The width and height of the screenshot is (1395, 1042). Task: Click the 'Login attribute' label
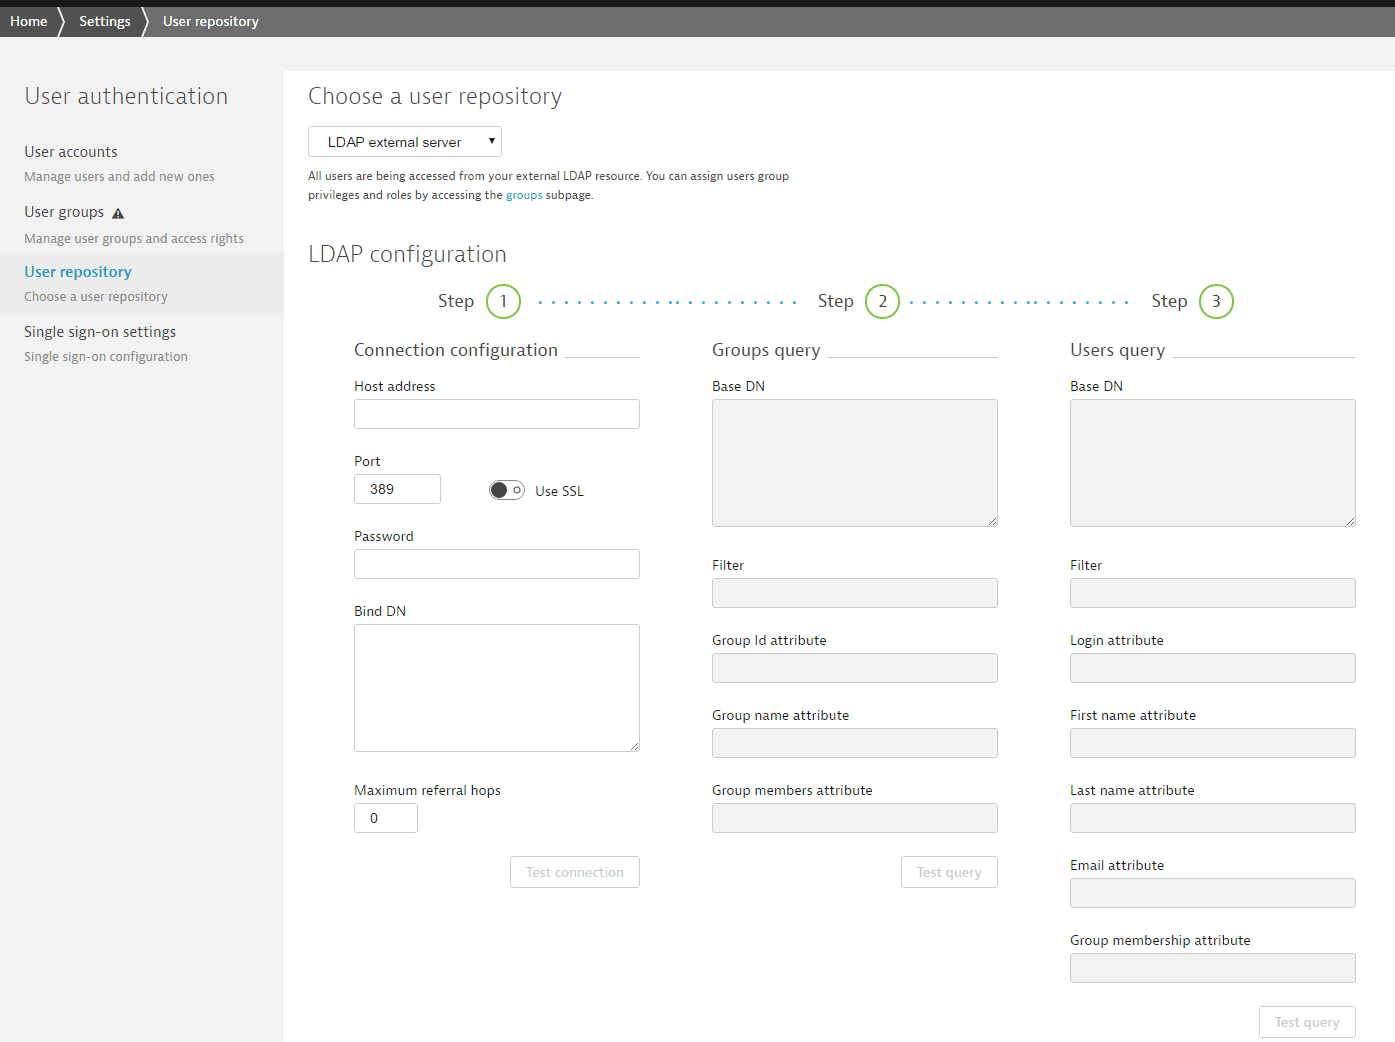click(1117, 640)
